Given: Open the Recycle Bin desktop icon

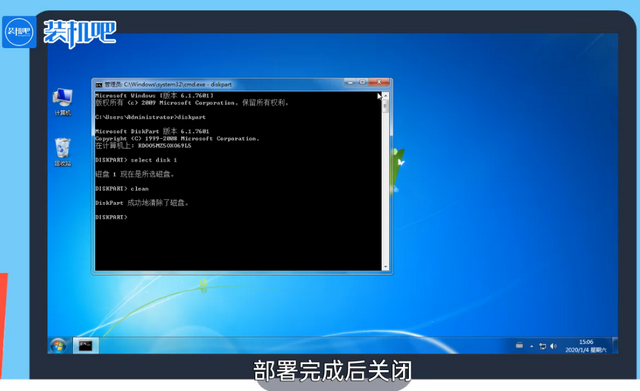Looking at the screenshot, I should point(62,152).
